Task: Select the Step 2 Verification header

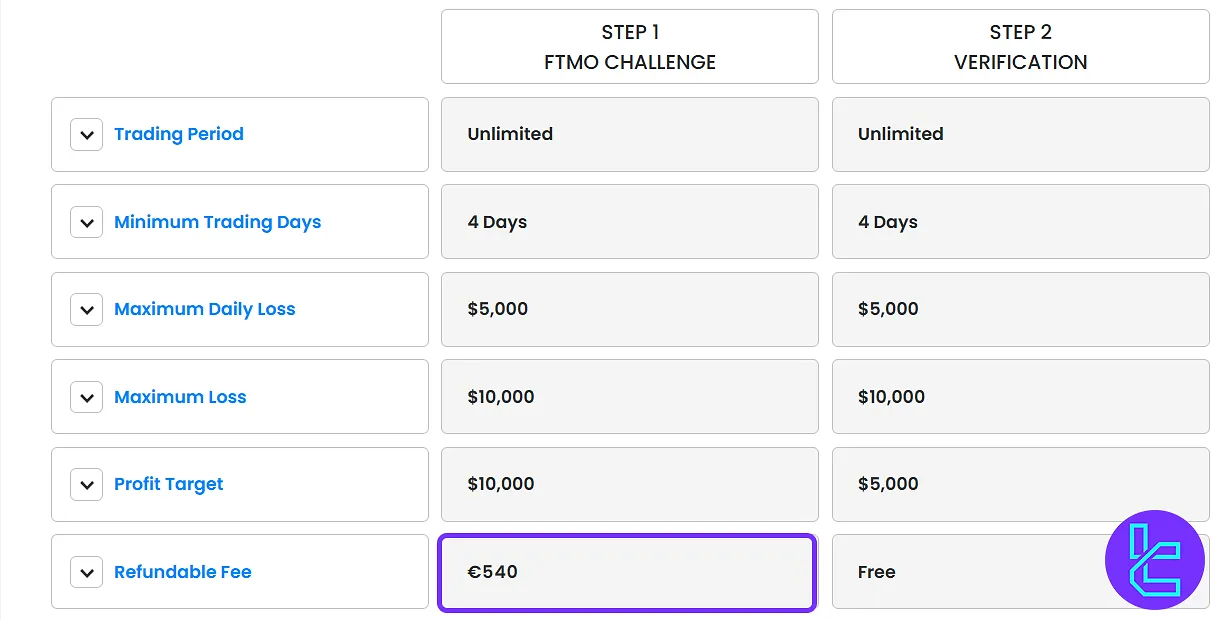Action: click(x=1020, y=47)
